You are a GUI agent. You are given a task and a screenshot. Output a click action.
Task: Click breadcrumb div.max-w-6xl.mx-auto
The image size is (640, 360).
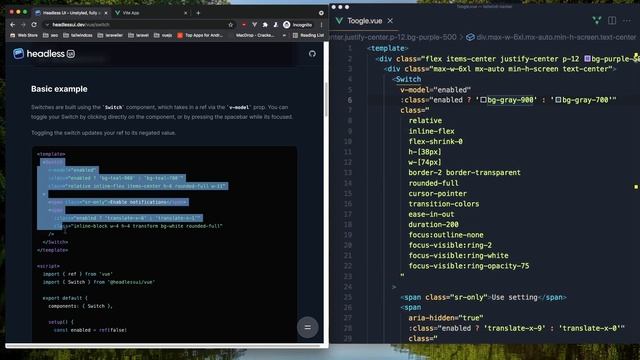pyautogui.click(x=551, y=37)
